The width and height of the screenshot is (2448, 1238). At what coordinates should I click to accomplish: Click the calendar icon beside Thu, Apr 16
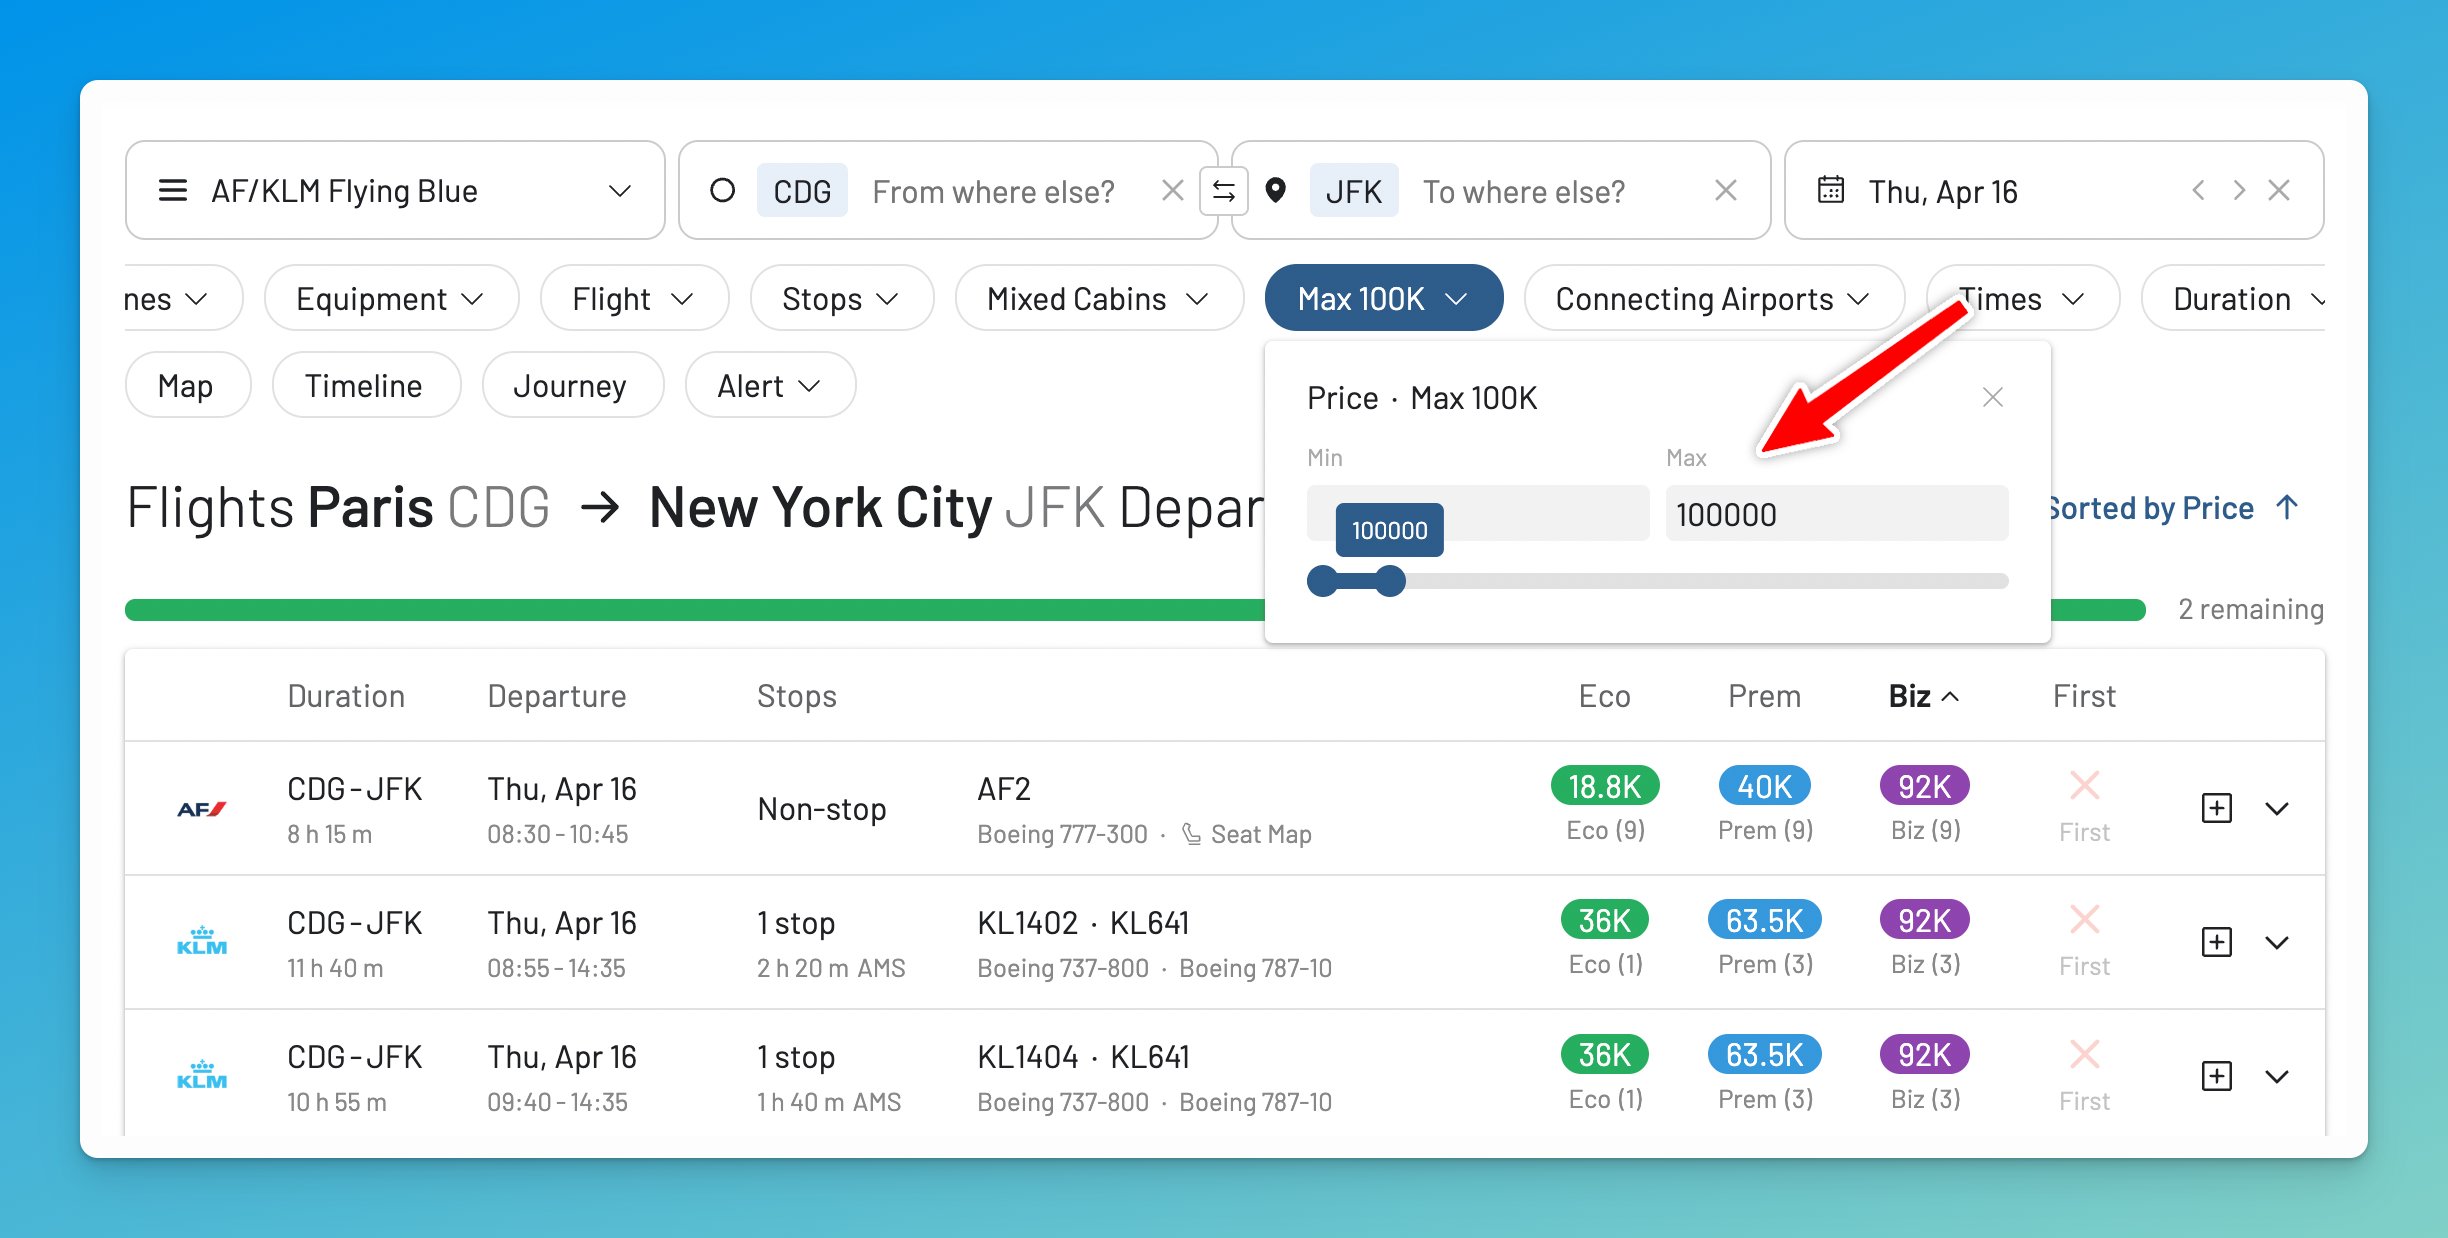[x=1830, y=190]
